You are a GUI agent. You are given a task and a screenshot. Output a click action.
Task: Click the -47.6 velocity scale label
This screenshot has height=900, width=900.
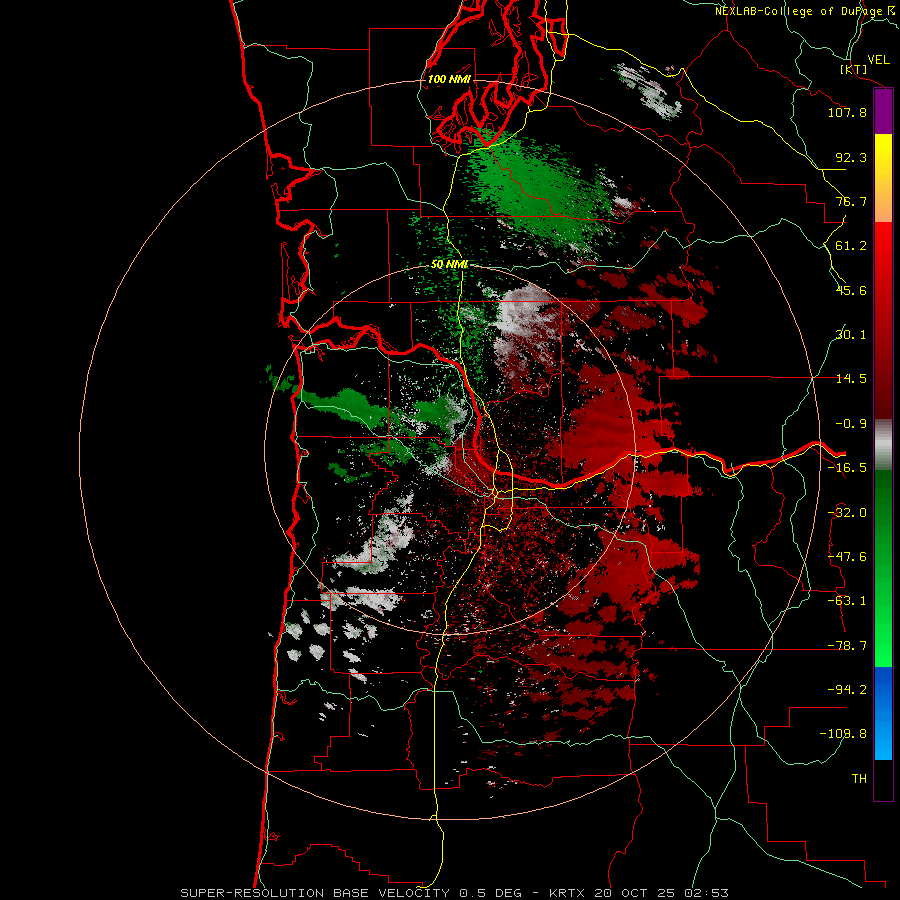[847, 557]
